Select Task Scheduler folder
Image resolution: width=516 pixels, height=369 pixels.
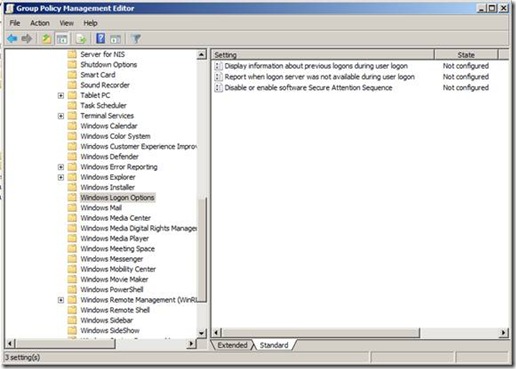click(x=103, y=105)
